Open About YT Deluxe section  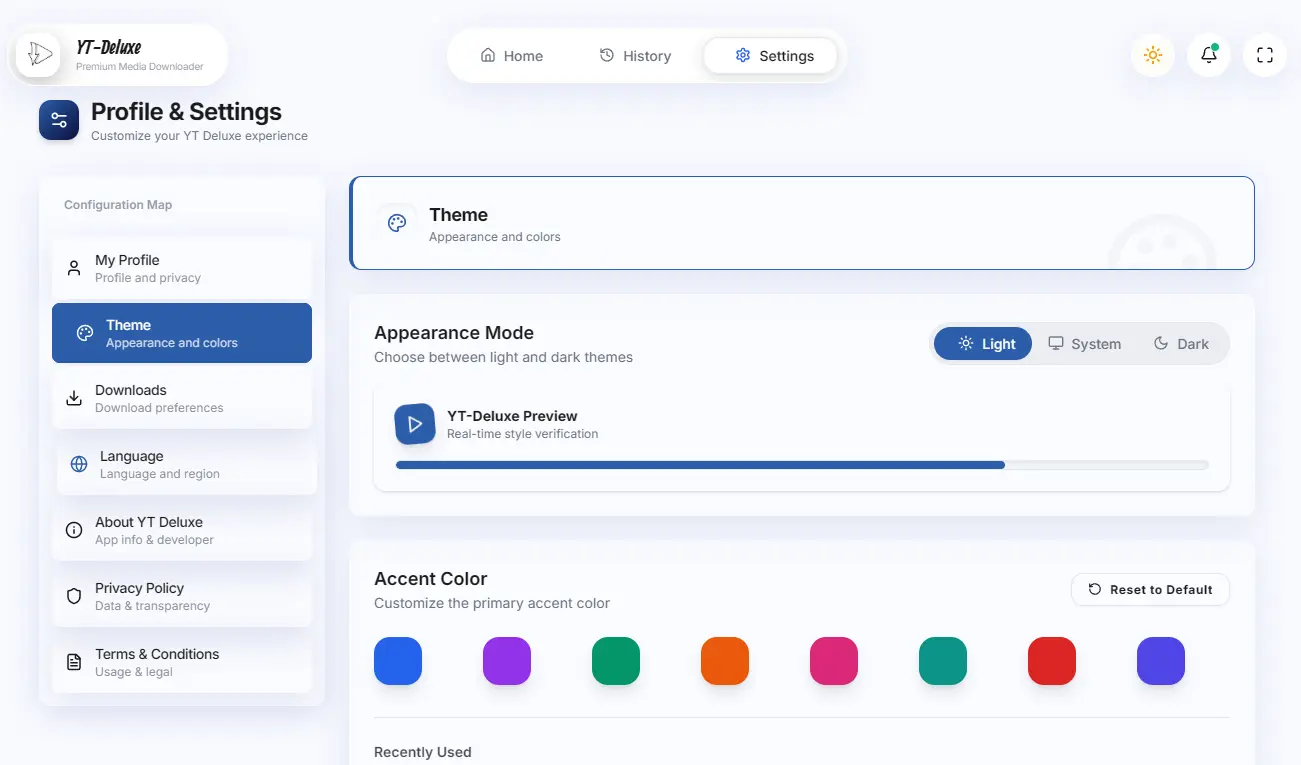point(182,530)
